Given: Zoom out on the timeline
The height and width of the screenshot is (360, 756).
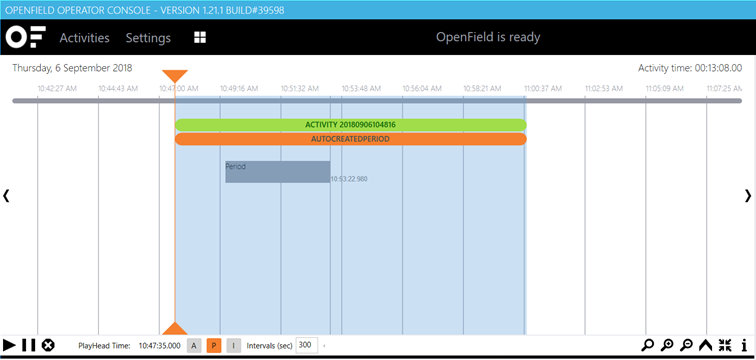Looking at the screenshot, I should pyautogui.click(x=686, y=345).
